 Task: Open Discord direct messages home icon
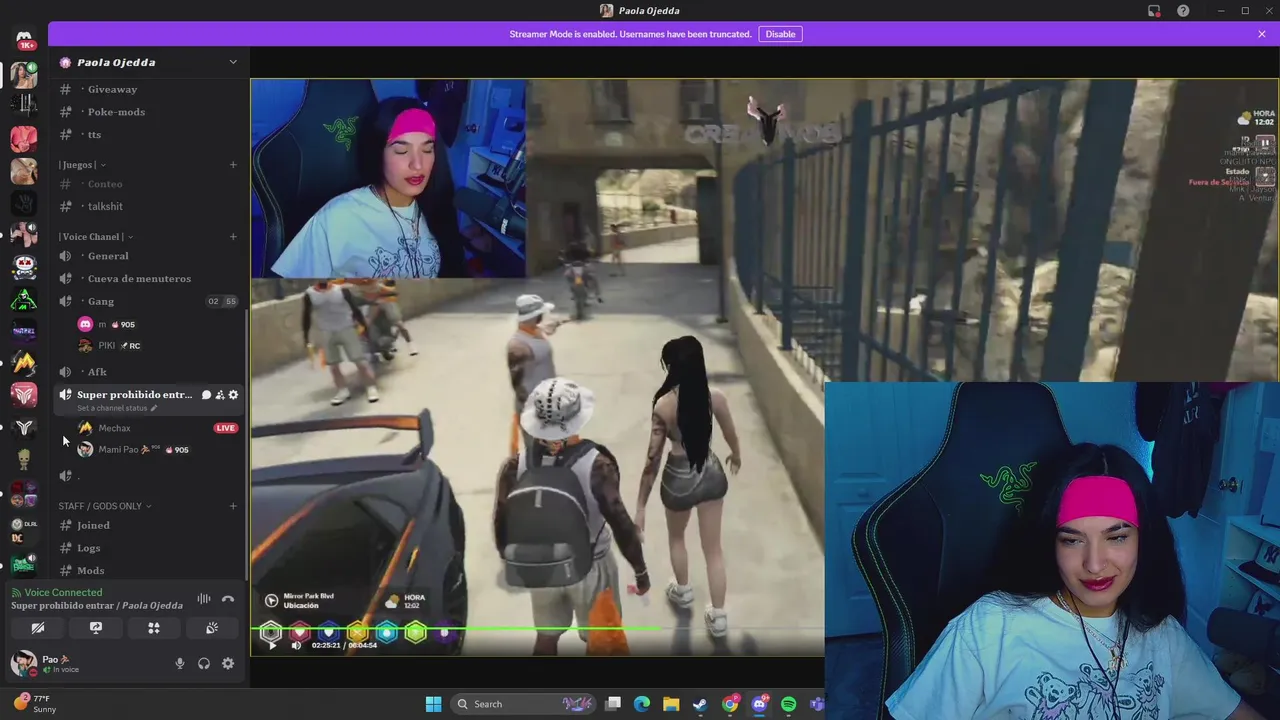[x=24, y=39]
